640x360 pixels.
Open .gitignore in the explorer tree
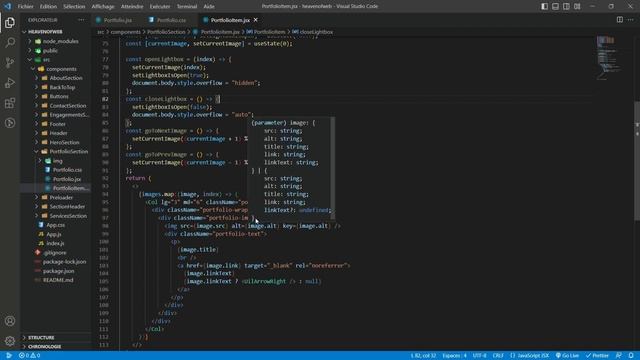[x=55, y=253]
